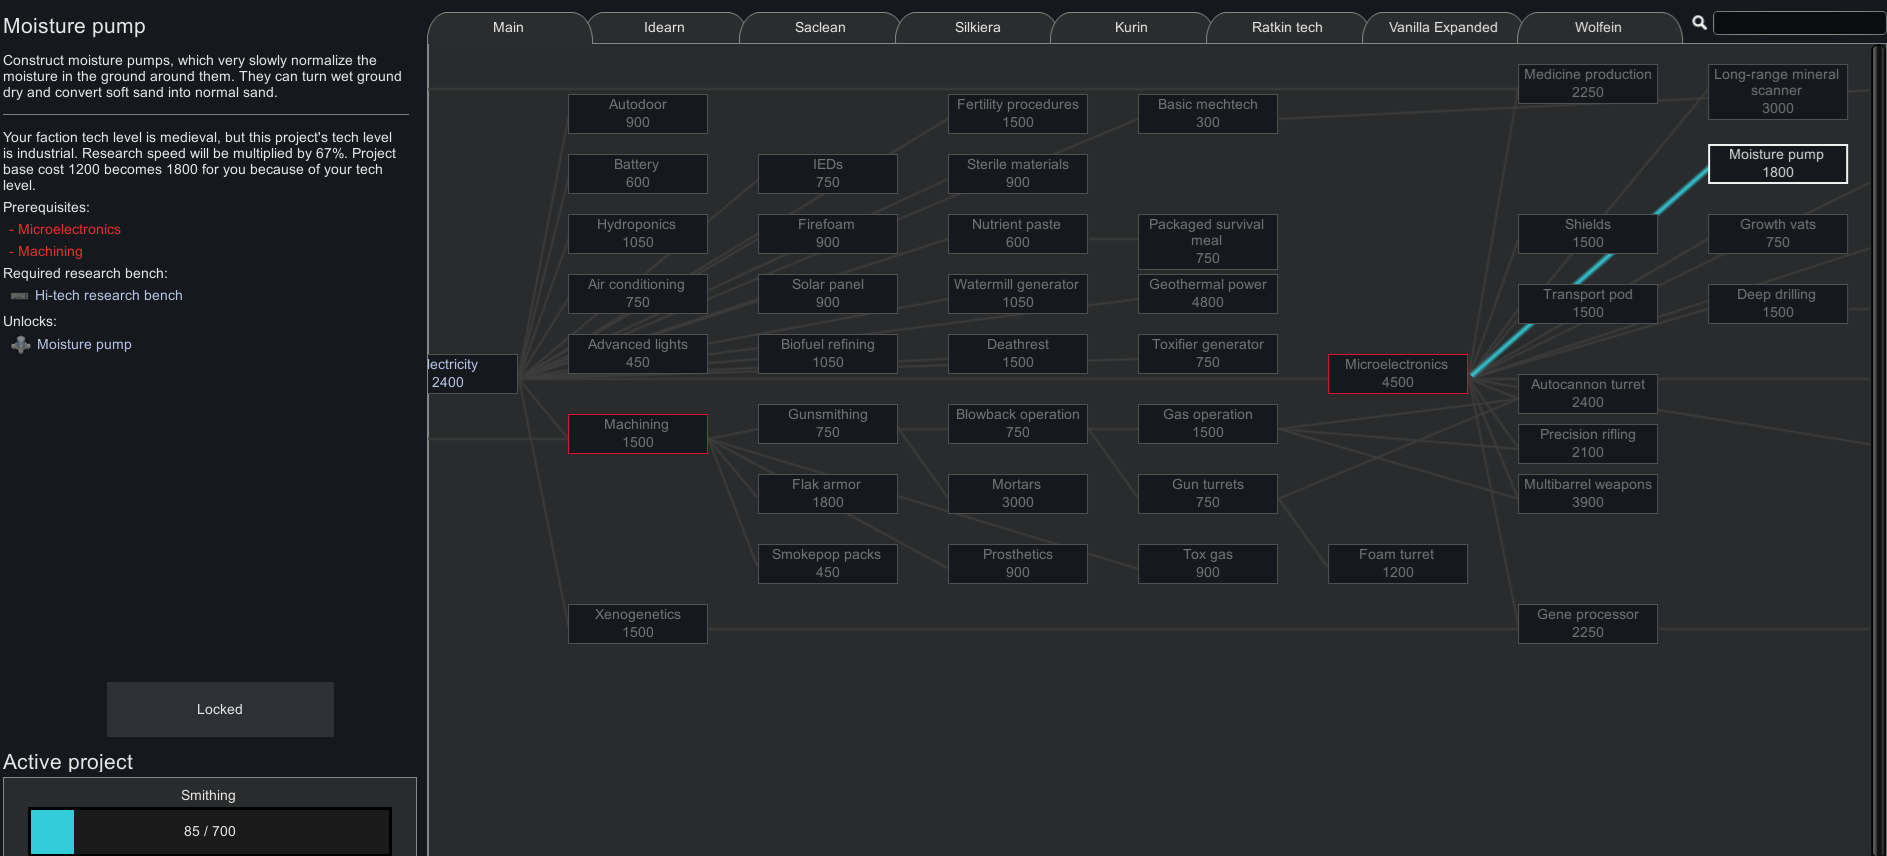Follow the Microelectronics prerequisite link

point(69,230)
